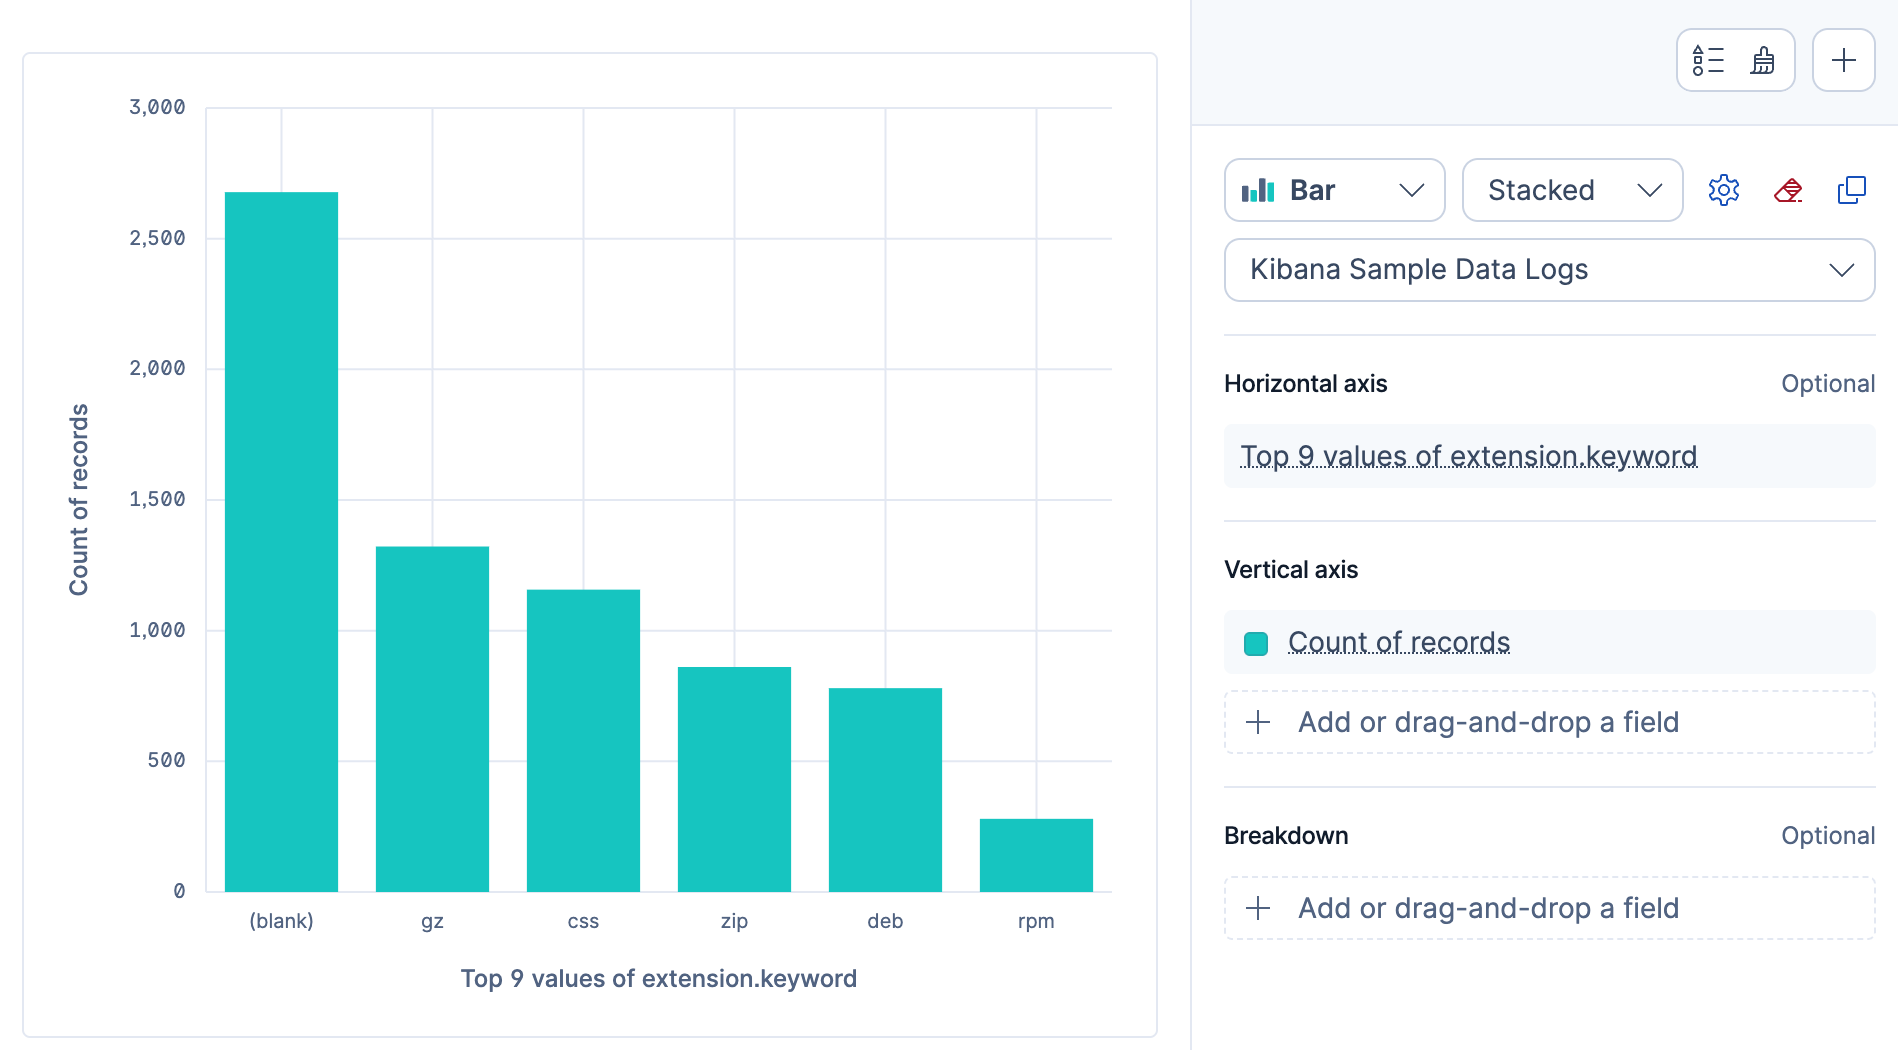Click the css x-axis label
Viewport: 1898px width, 1050px height.
coord(583,921)
